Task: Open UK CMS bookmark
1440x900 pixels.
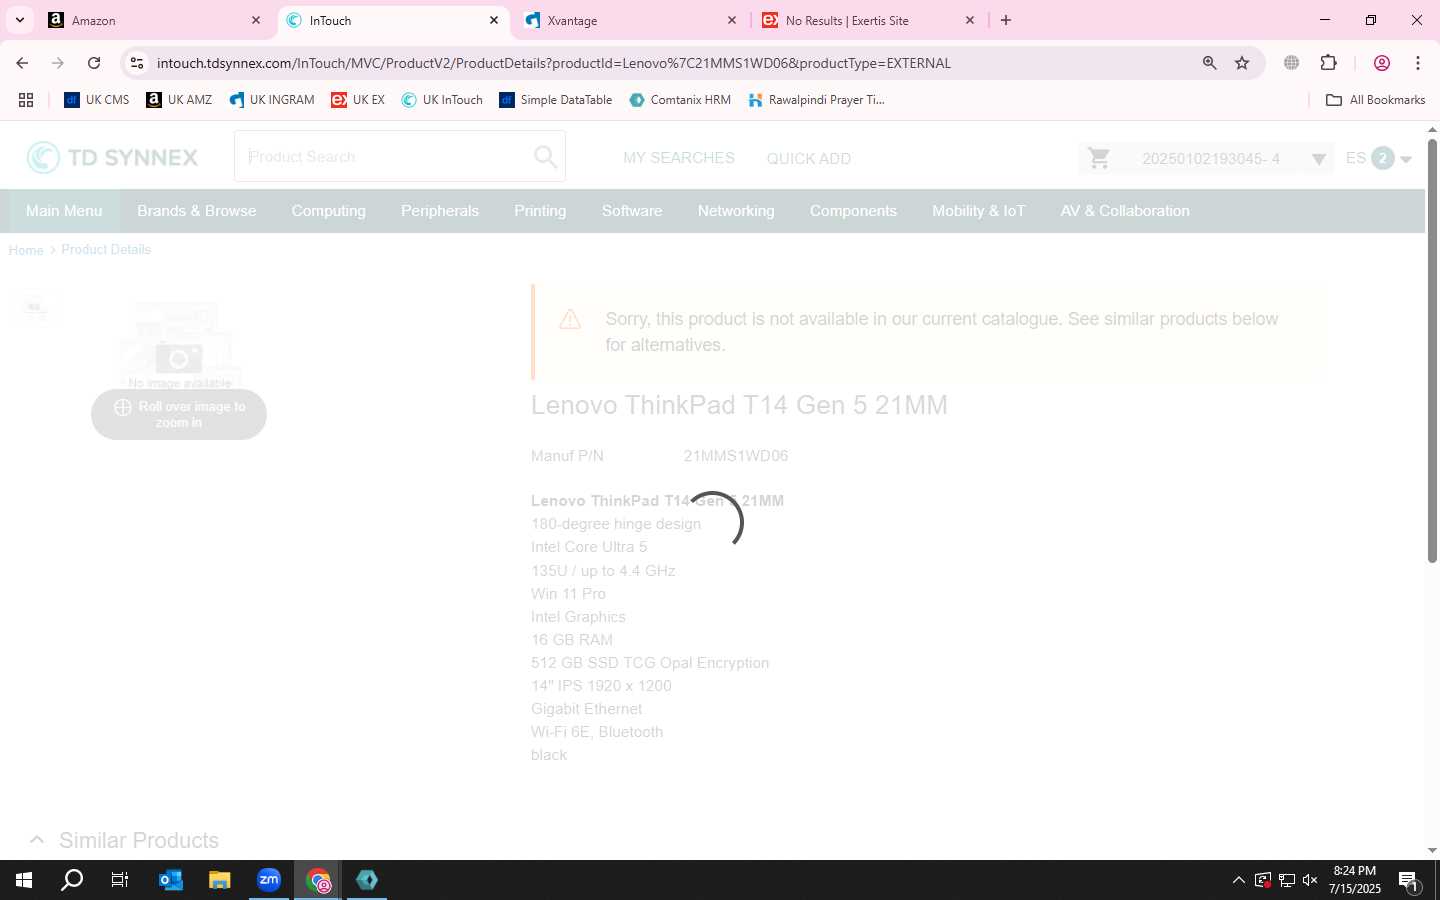Action: point(97,100)
